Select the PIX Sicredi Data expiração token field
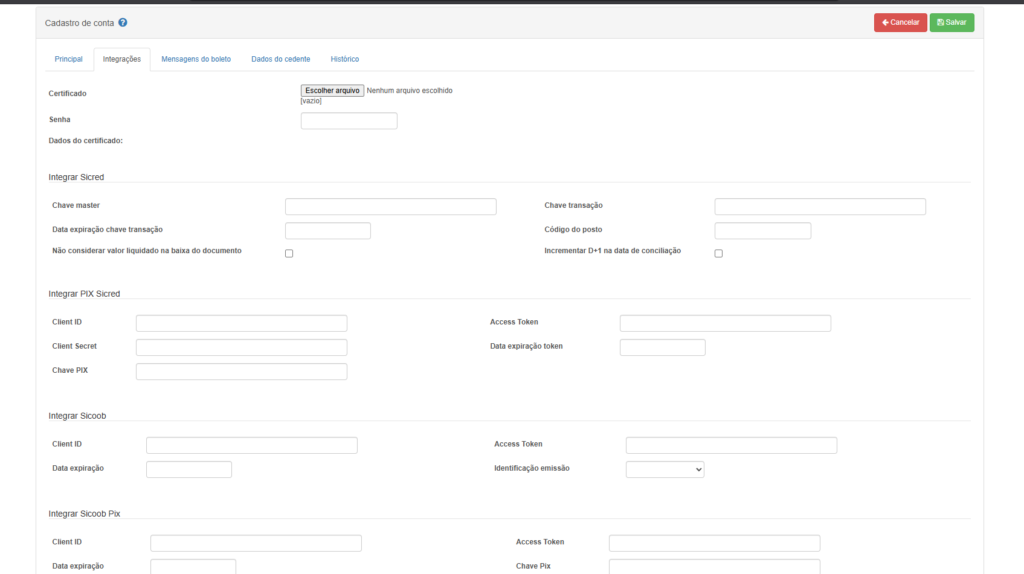 point(662,347)
